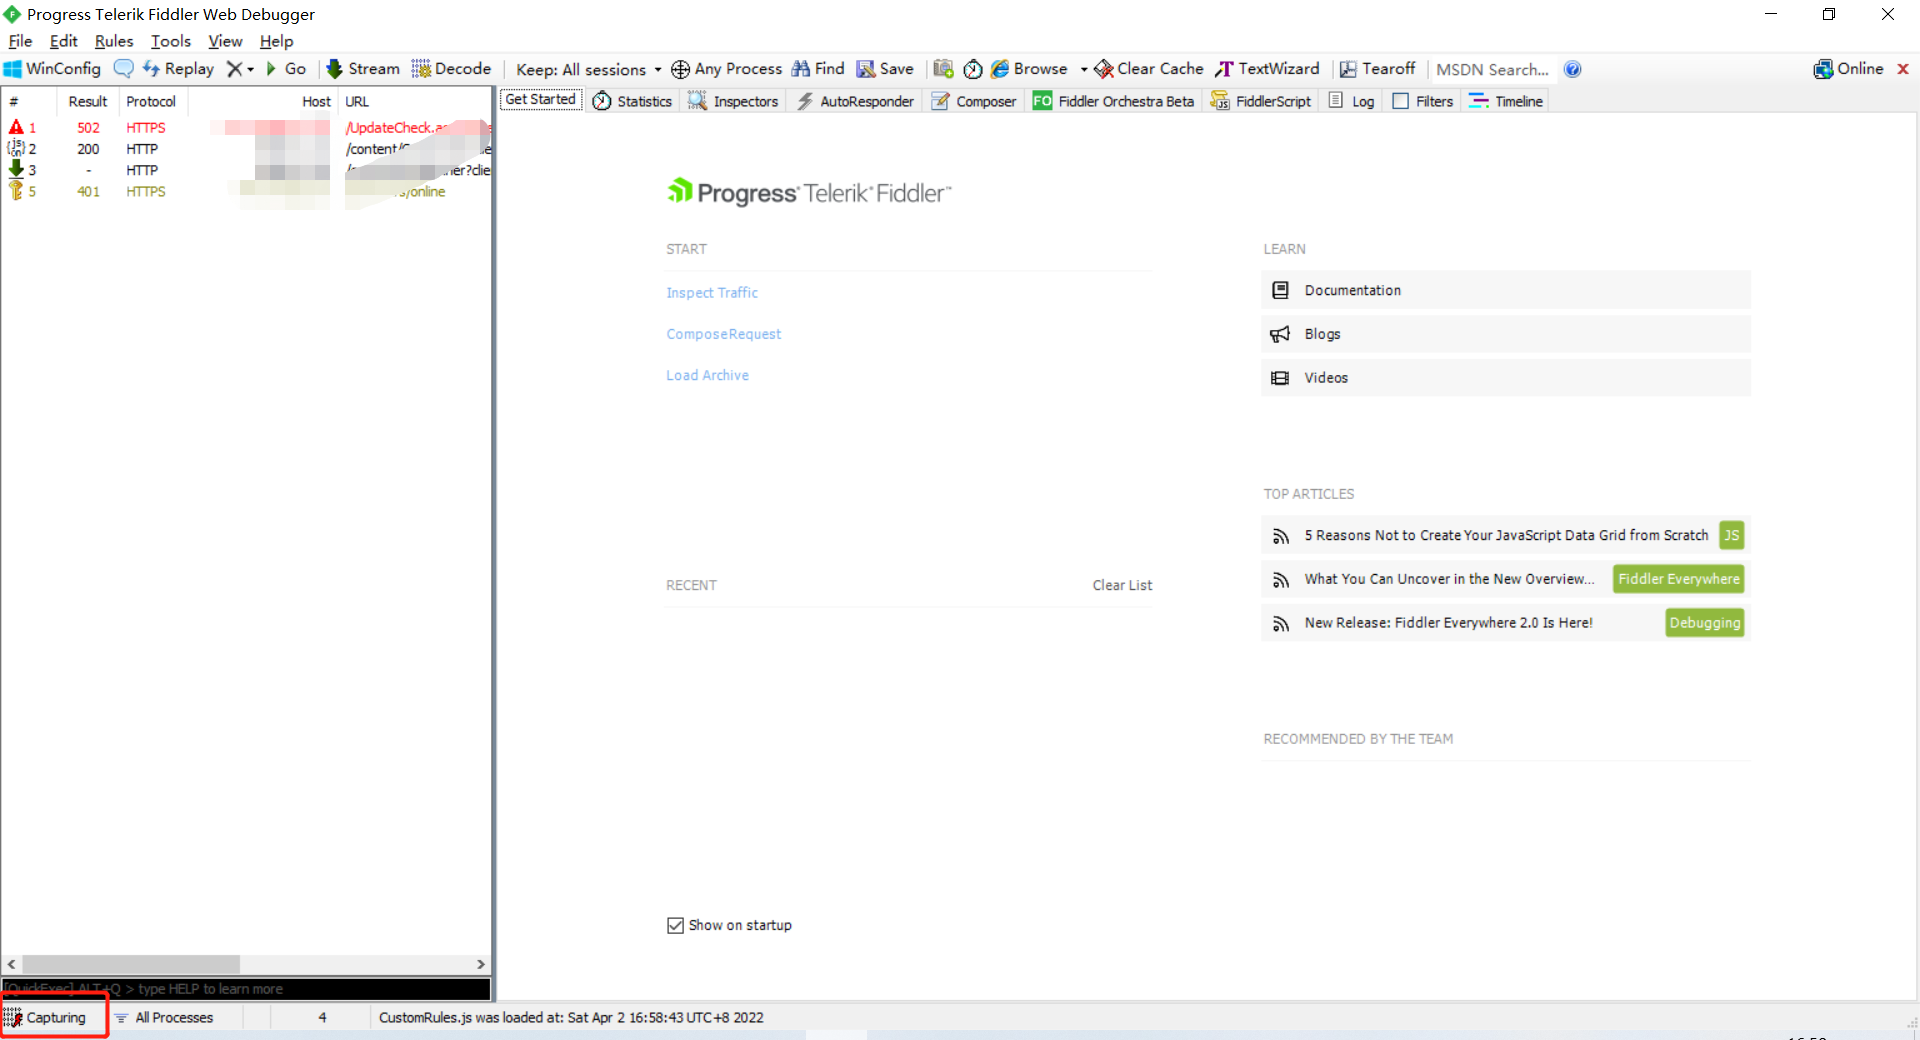Click the Fiddler Everywhere tag

[1678, 579]
